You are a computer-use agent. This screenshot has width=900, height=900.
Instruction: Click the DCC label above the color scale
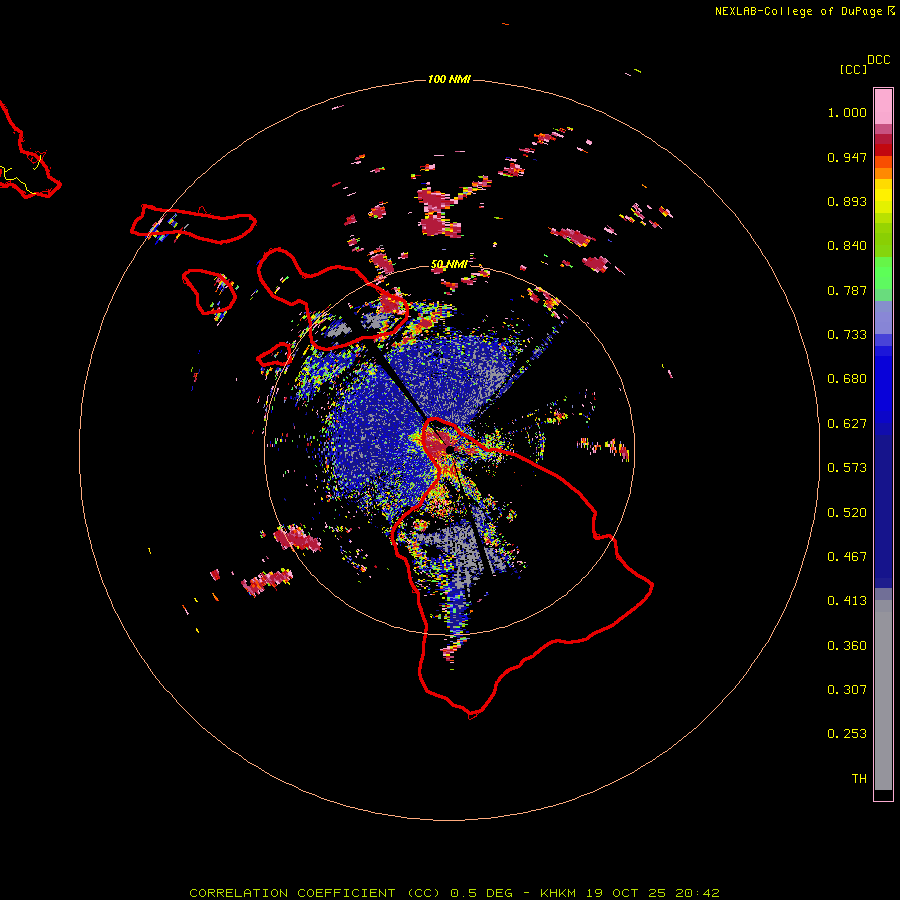[x=878, y=60]
